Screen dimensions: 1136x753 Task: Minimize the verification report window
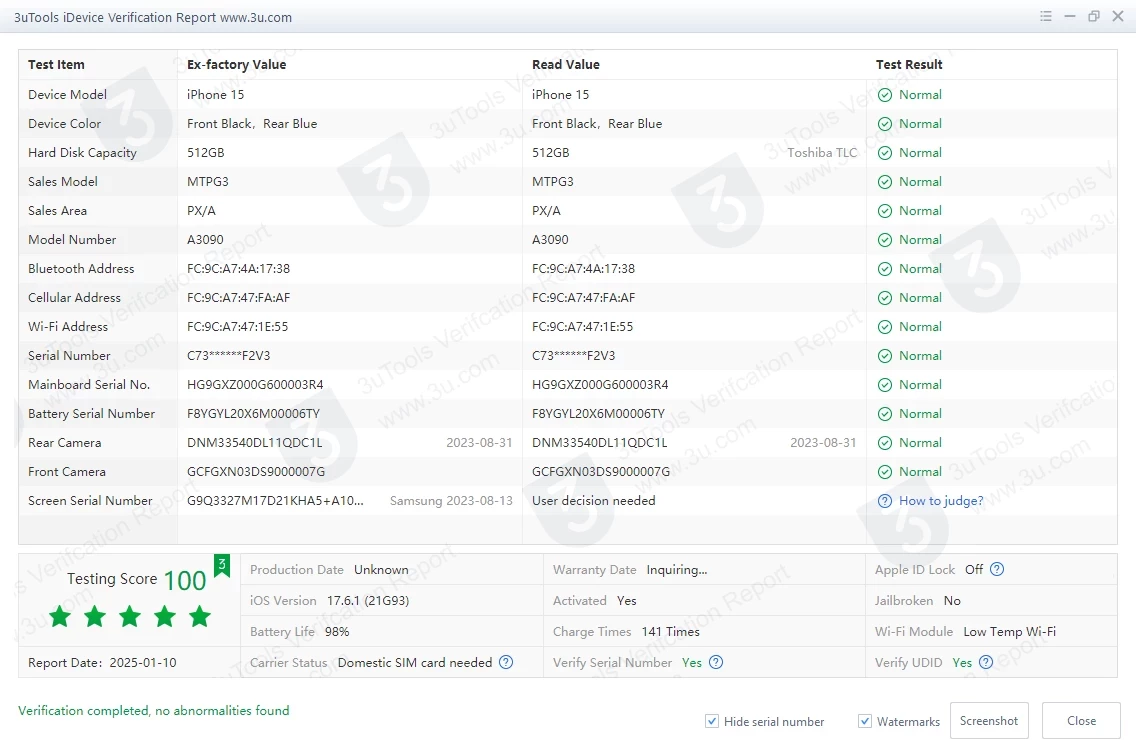pyautogui.click(x=1069, y=16)
